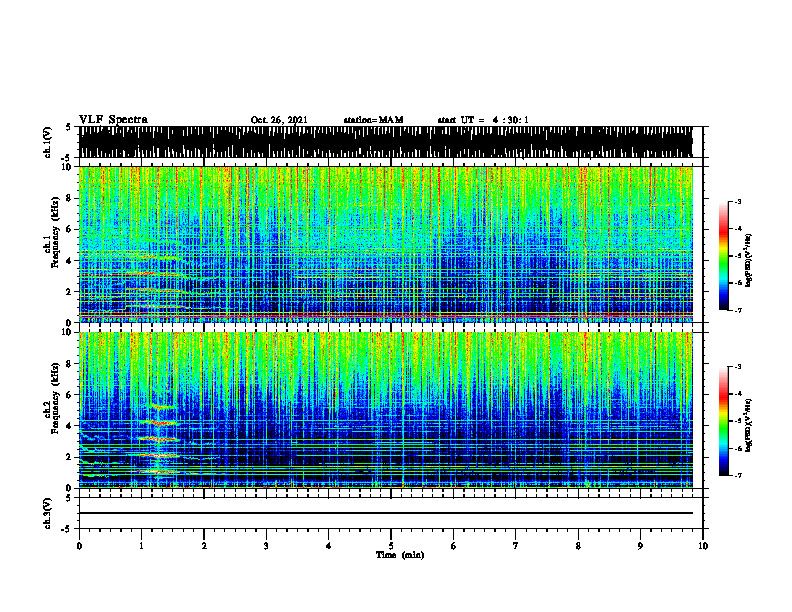792x612 pixels.
Task: Click the "7" tick on the Time axis
Action: click(x=516, y=546)
